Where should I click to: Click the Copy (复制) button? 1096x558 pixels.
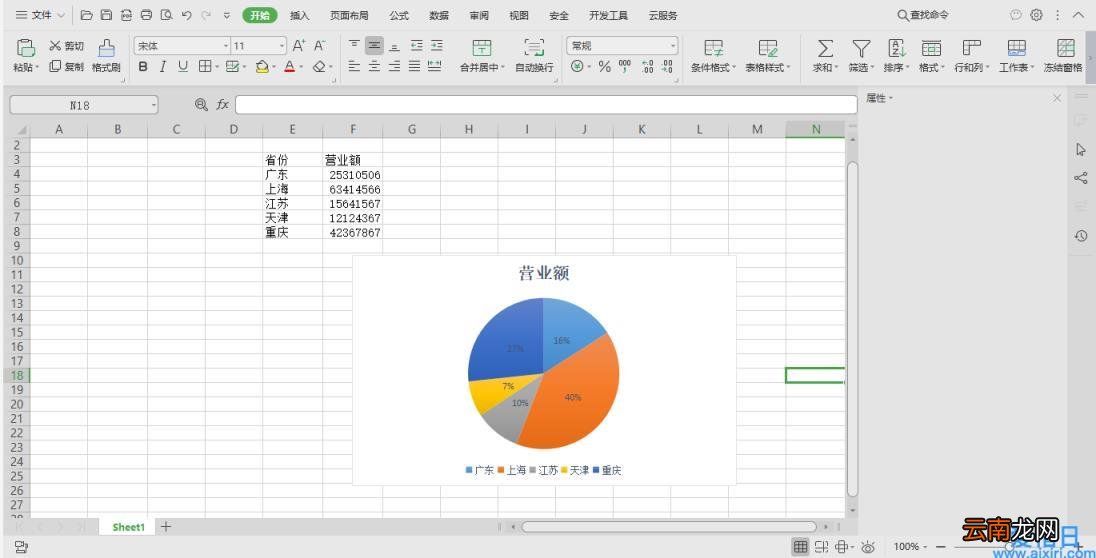tap(66, 67)
